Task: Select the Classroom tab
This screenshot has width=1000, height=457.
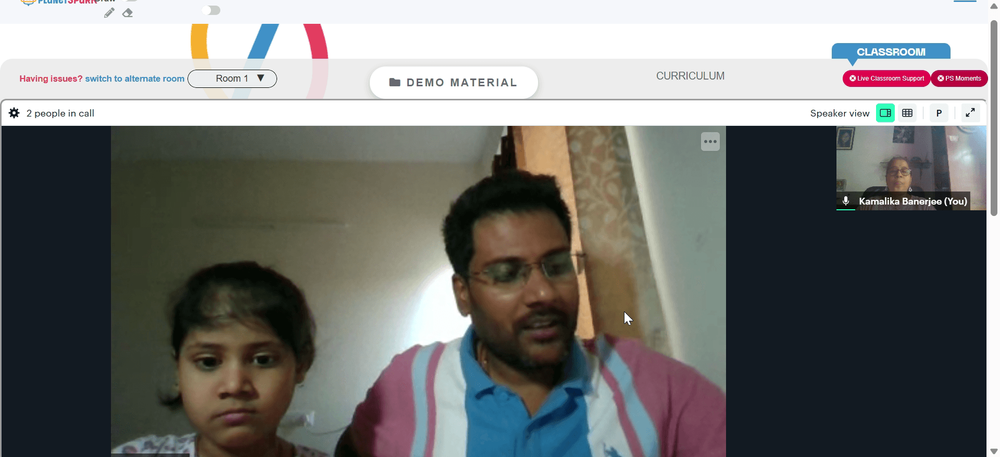Action: (x=891, y=52)
